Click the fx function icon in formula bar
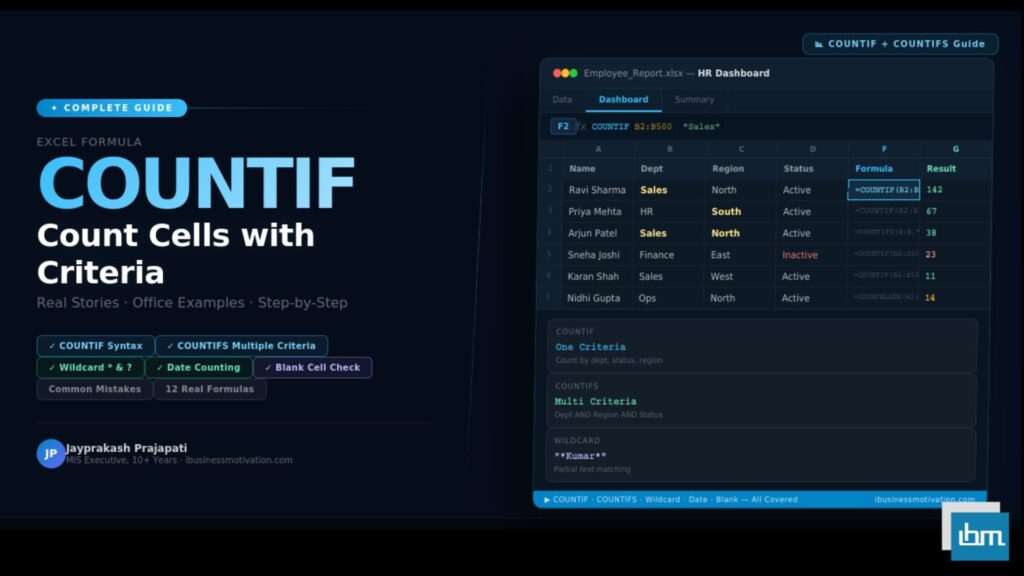Screen dimensions: 1024x576 pos(581,127)
